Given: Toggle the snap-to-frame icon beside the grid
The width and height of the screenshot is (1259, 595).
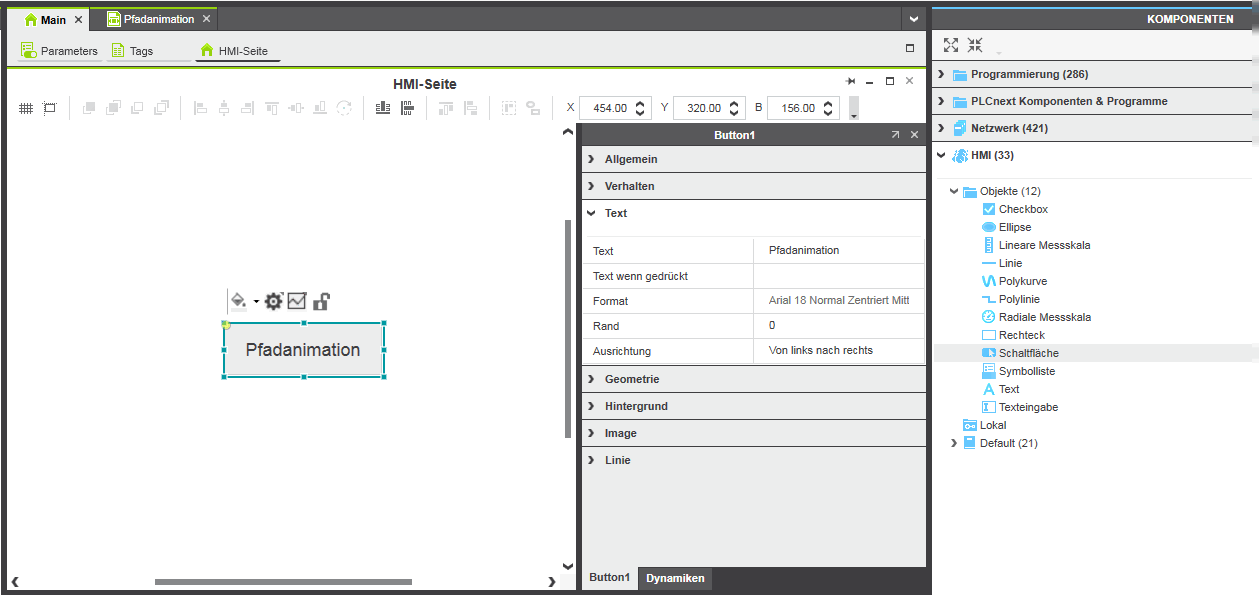Looking at the screenshot, I should click(x=50, y=108).
